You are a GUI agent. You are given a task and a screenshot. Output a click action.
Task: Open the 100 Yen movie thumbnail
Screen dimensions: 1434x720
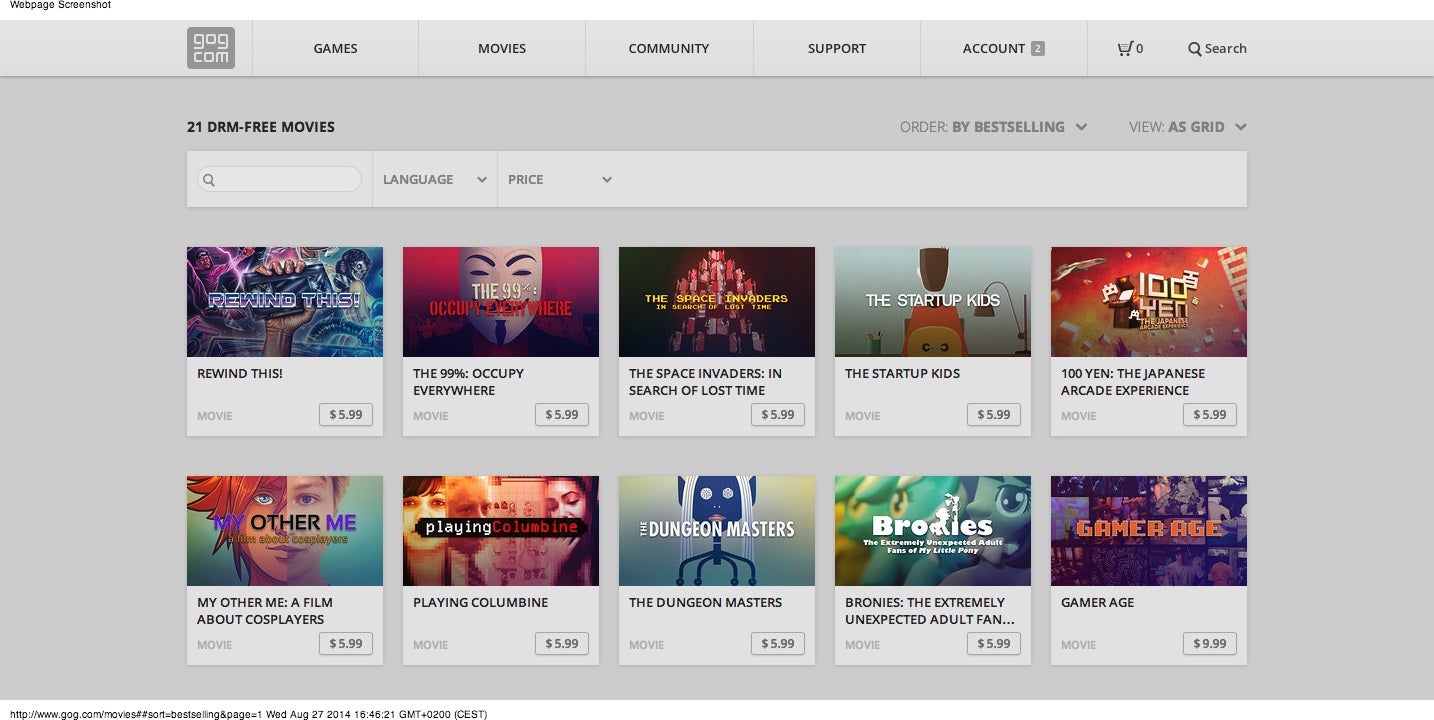[1149, 302]
